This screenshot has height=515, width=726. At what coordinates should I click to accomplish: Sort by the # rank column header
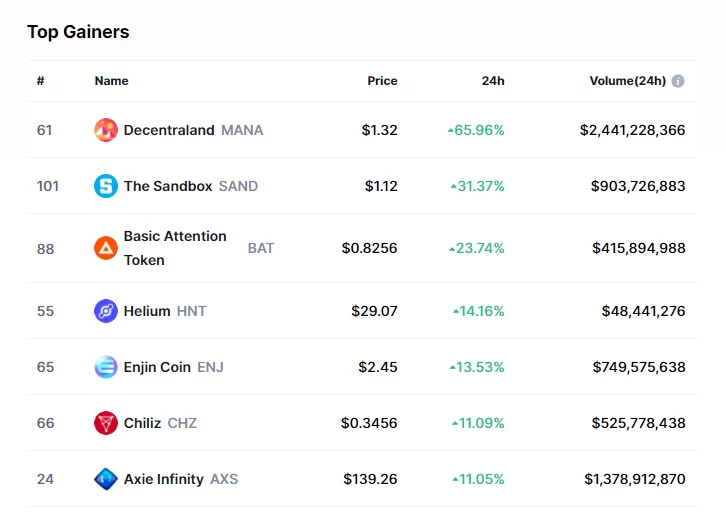pyautogui.click(x=40, y=81)
